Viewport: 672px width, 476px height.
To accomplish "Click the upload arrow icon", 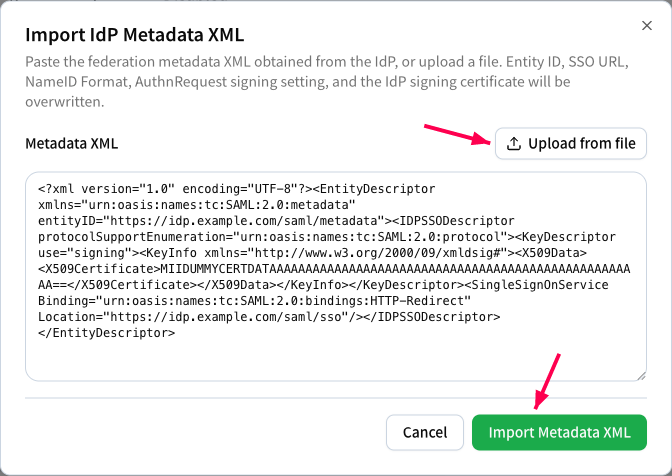I will tap(514, 144).
